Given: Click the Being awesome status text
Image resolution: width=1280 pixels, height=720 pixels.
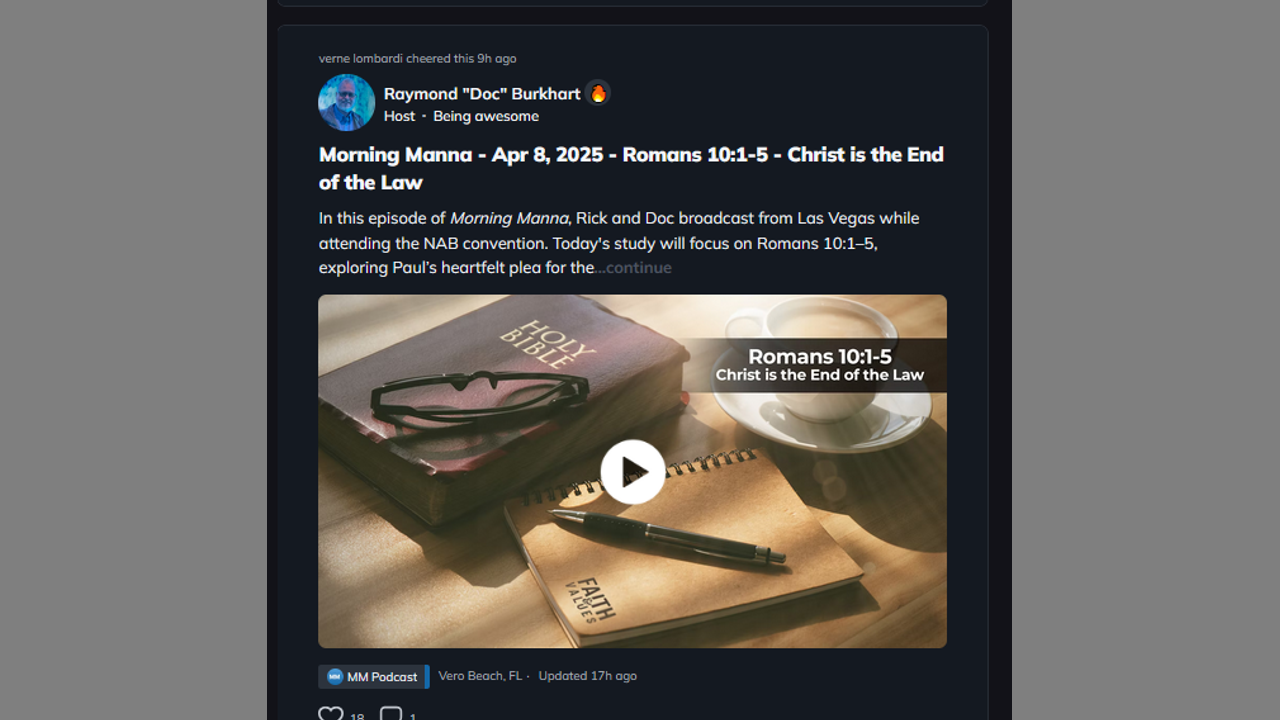Looking at the screenshot, I should (x=486, y=116).
